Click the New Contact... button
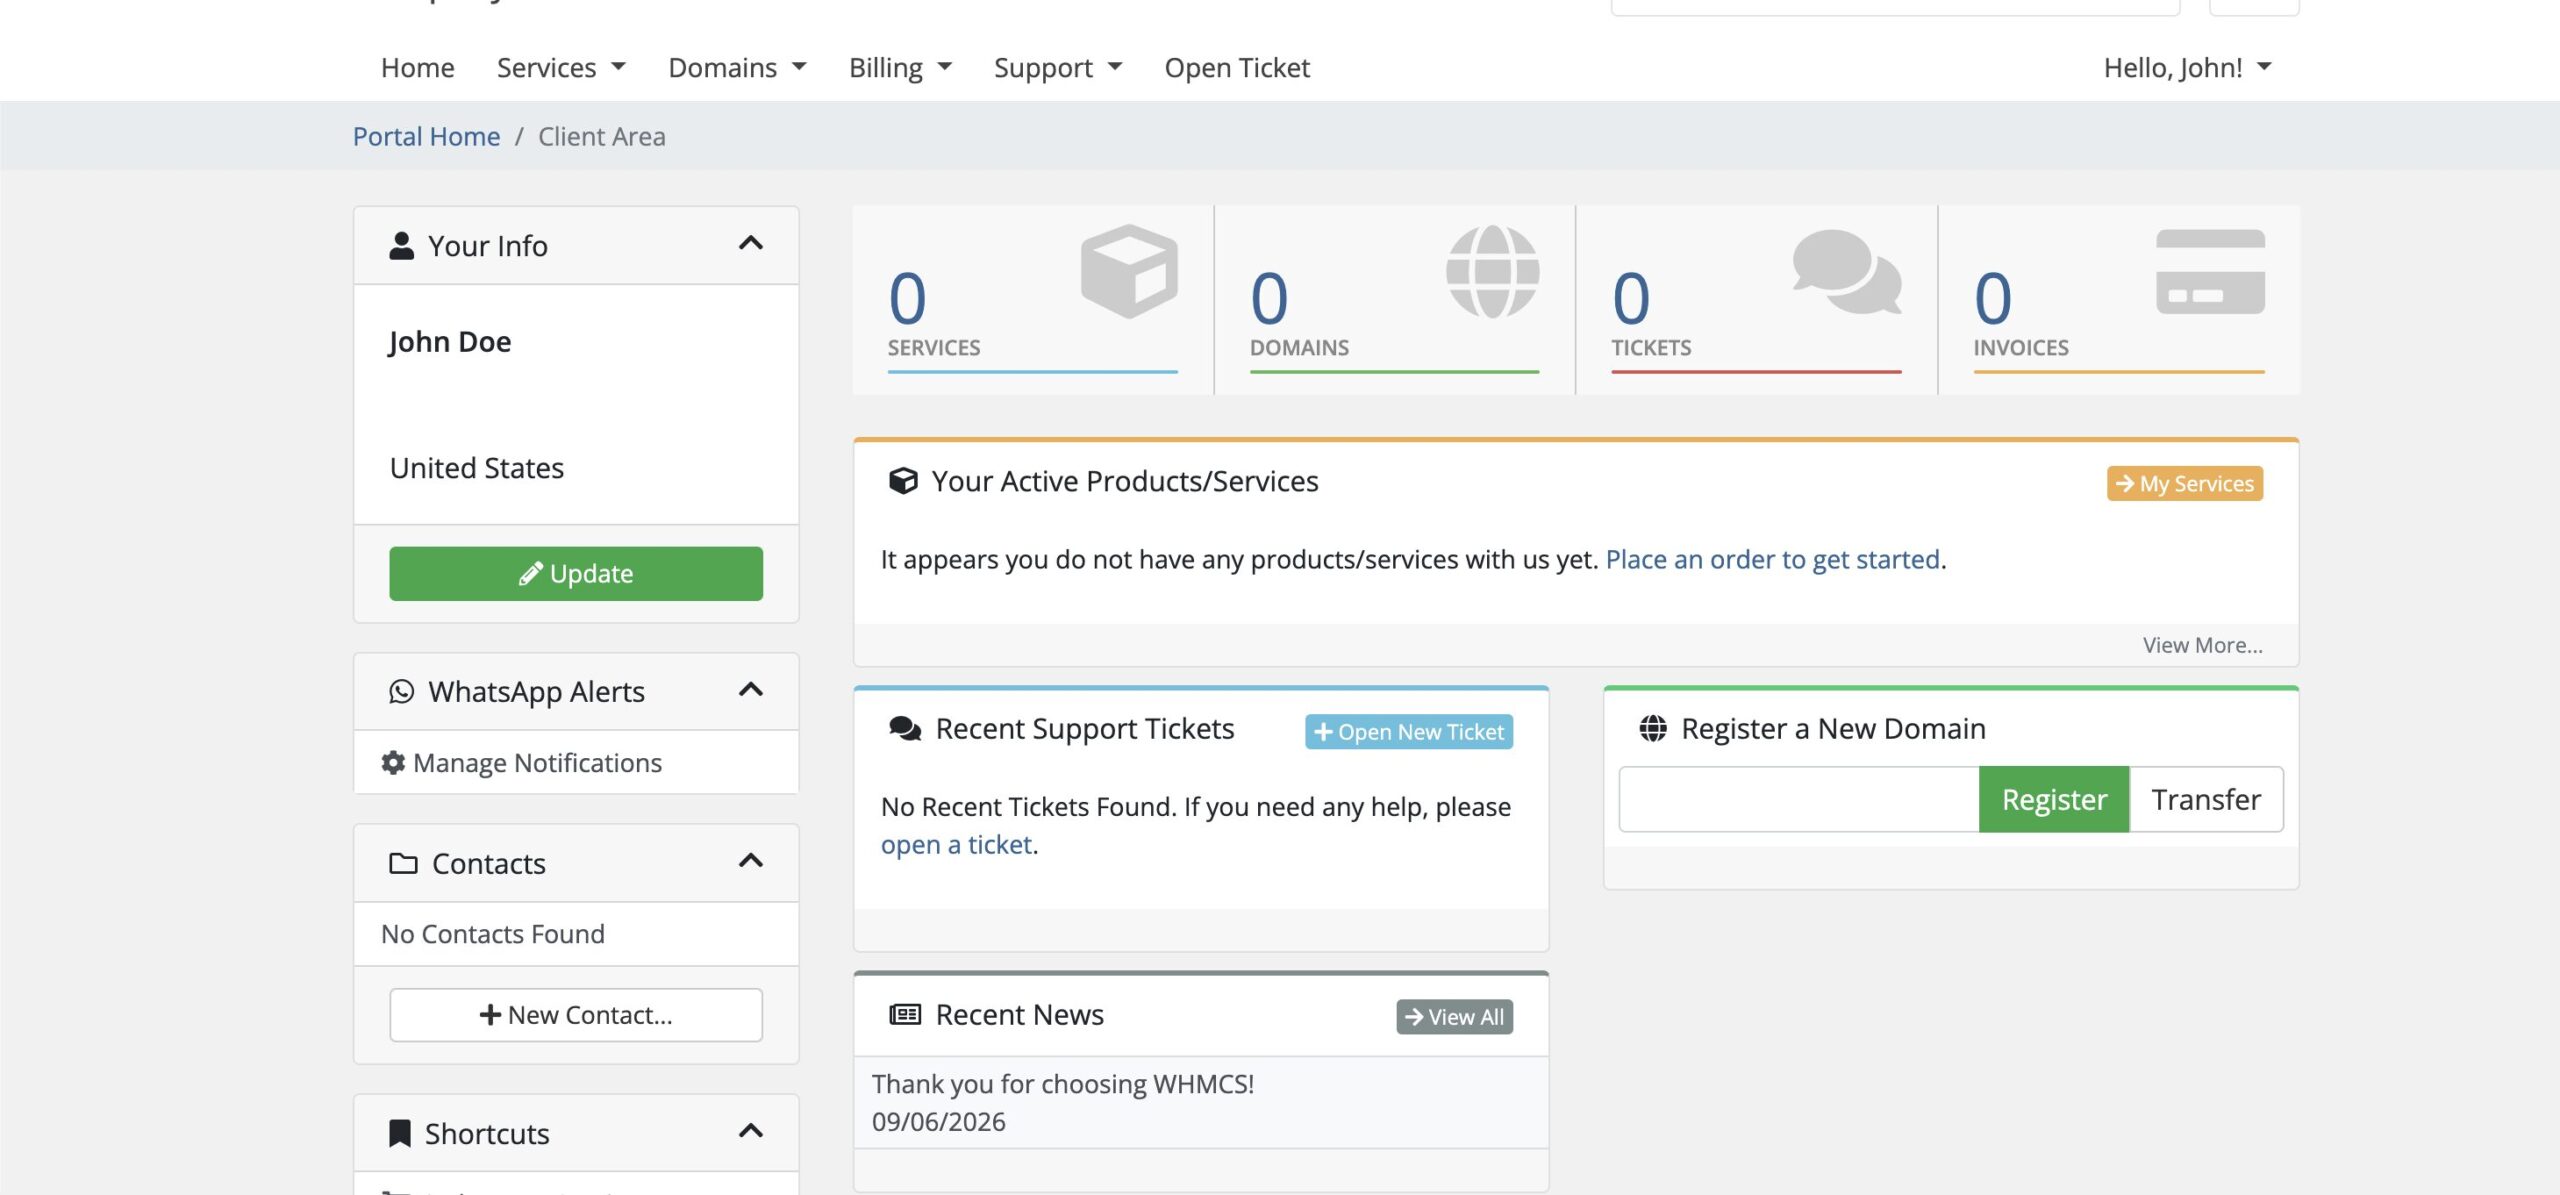This screenshot has height=1195, width=2560. point(576,1015)
